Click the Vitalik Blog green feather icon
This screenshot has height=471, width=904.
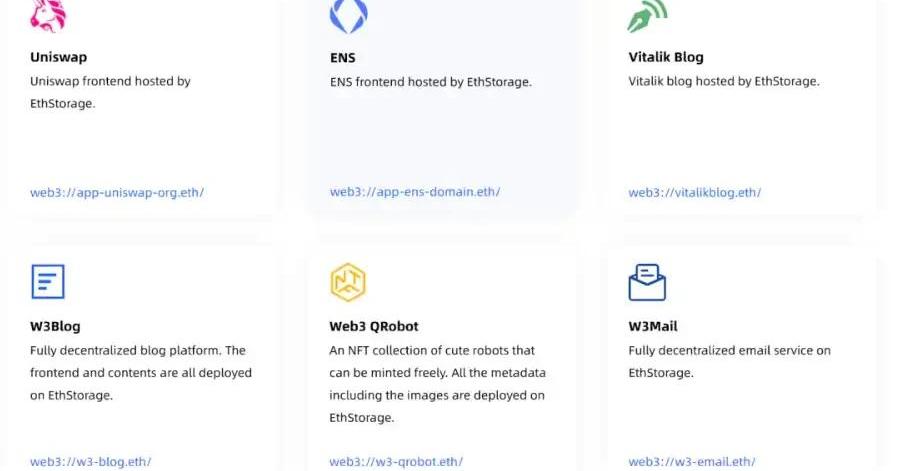point(647,14)
